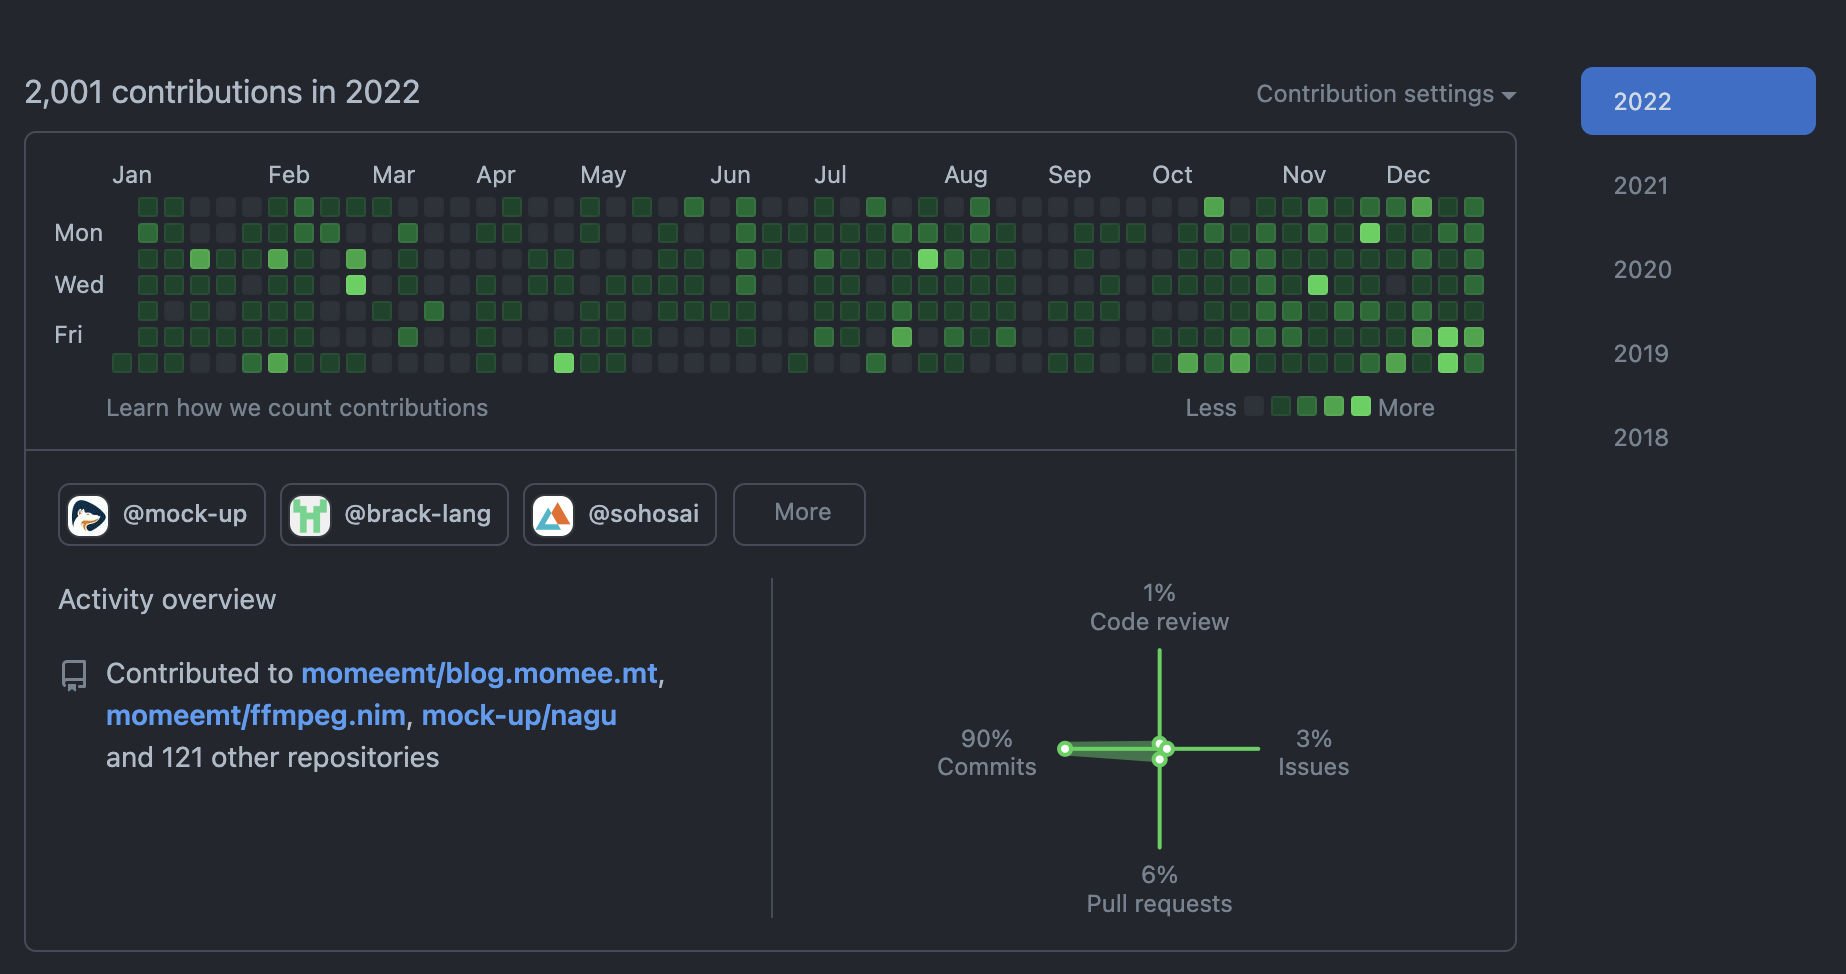The image size is (1846, 974).
Task: Click the Commits data point on the chart
Action: [x=1065, y=748]
